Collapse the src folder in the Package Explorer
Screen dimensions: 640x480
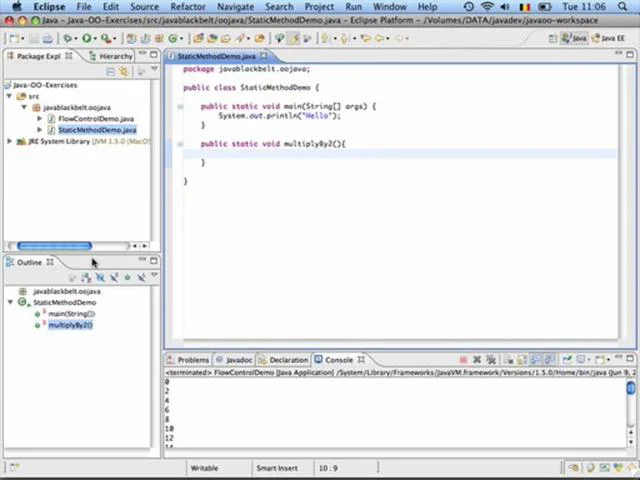tap(9, 96)
